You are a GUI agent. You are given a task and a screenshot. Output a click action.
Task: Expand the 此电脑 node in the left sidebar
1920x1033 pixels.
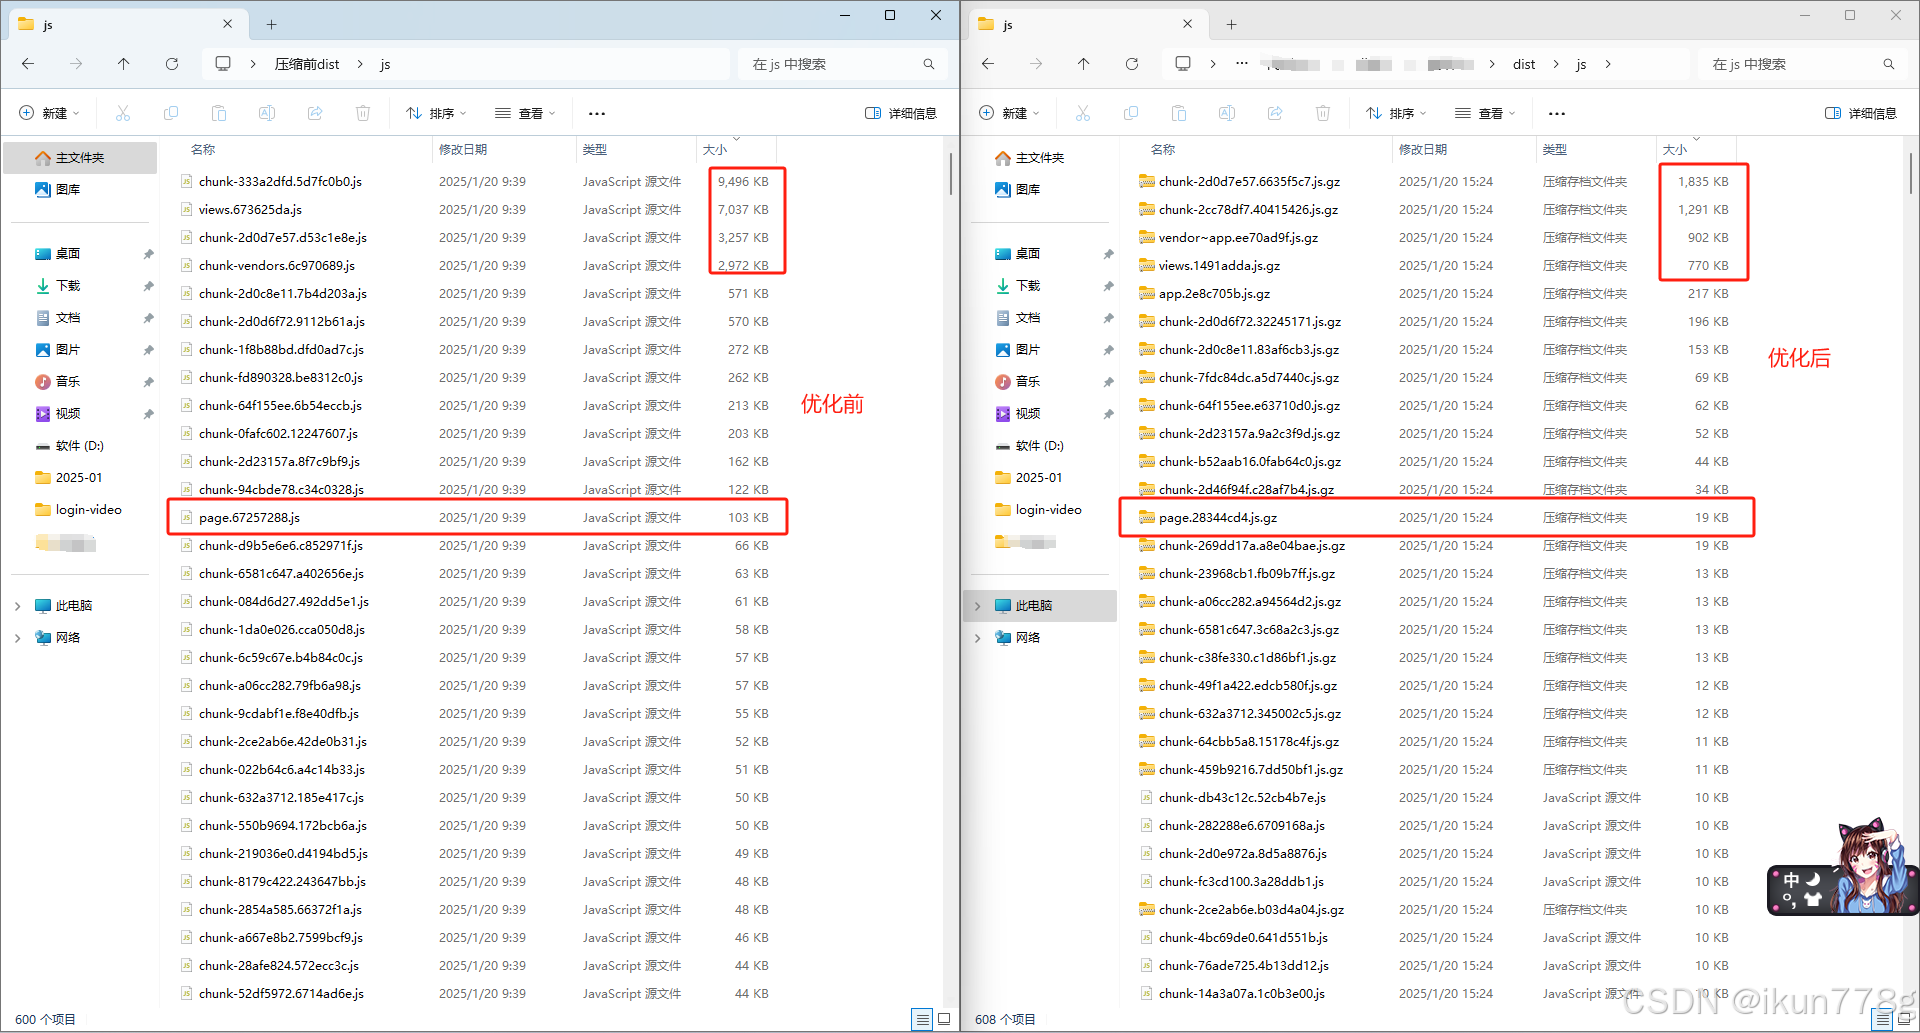pyautogui.click(x=18, y=605)
